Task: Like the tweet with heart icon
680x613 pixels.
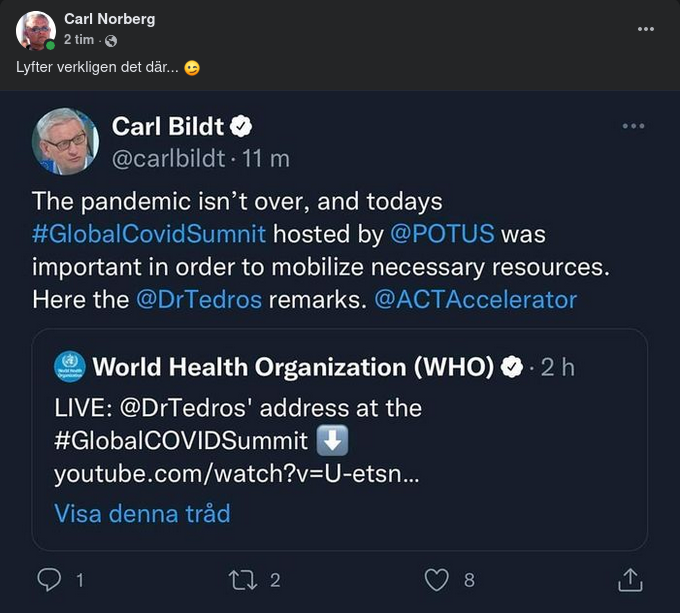Action: 436,579
